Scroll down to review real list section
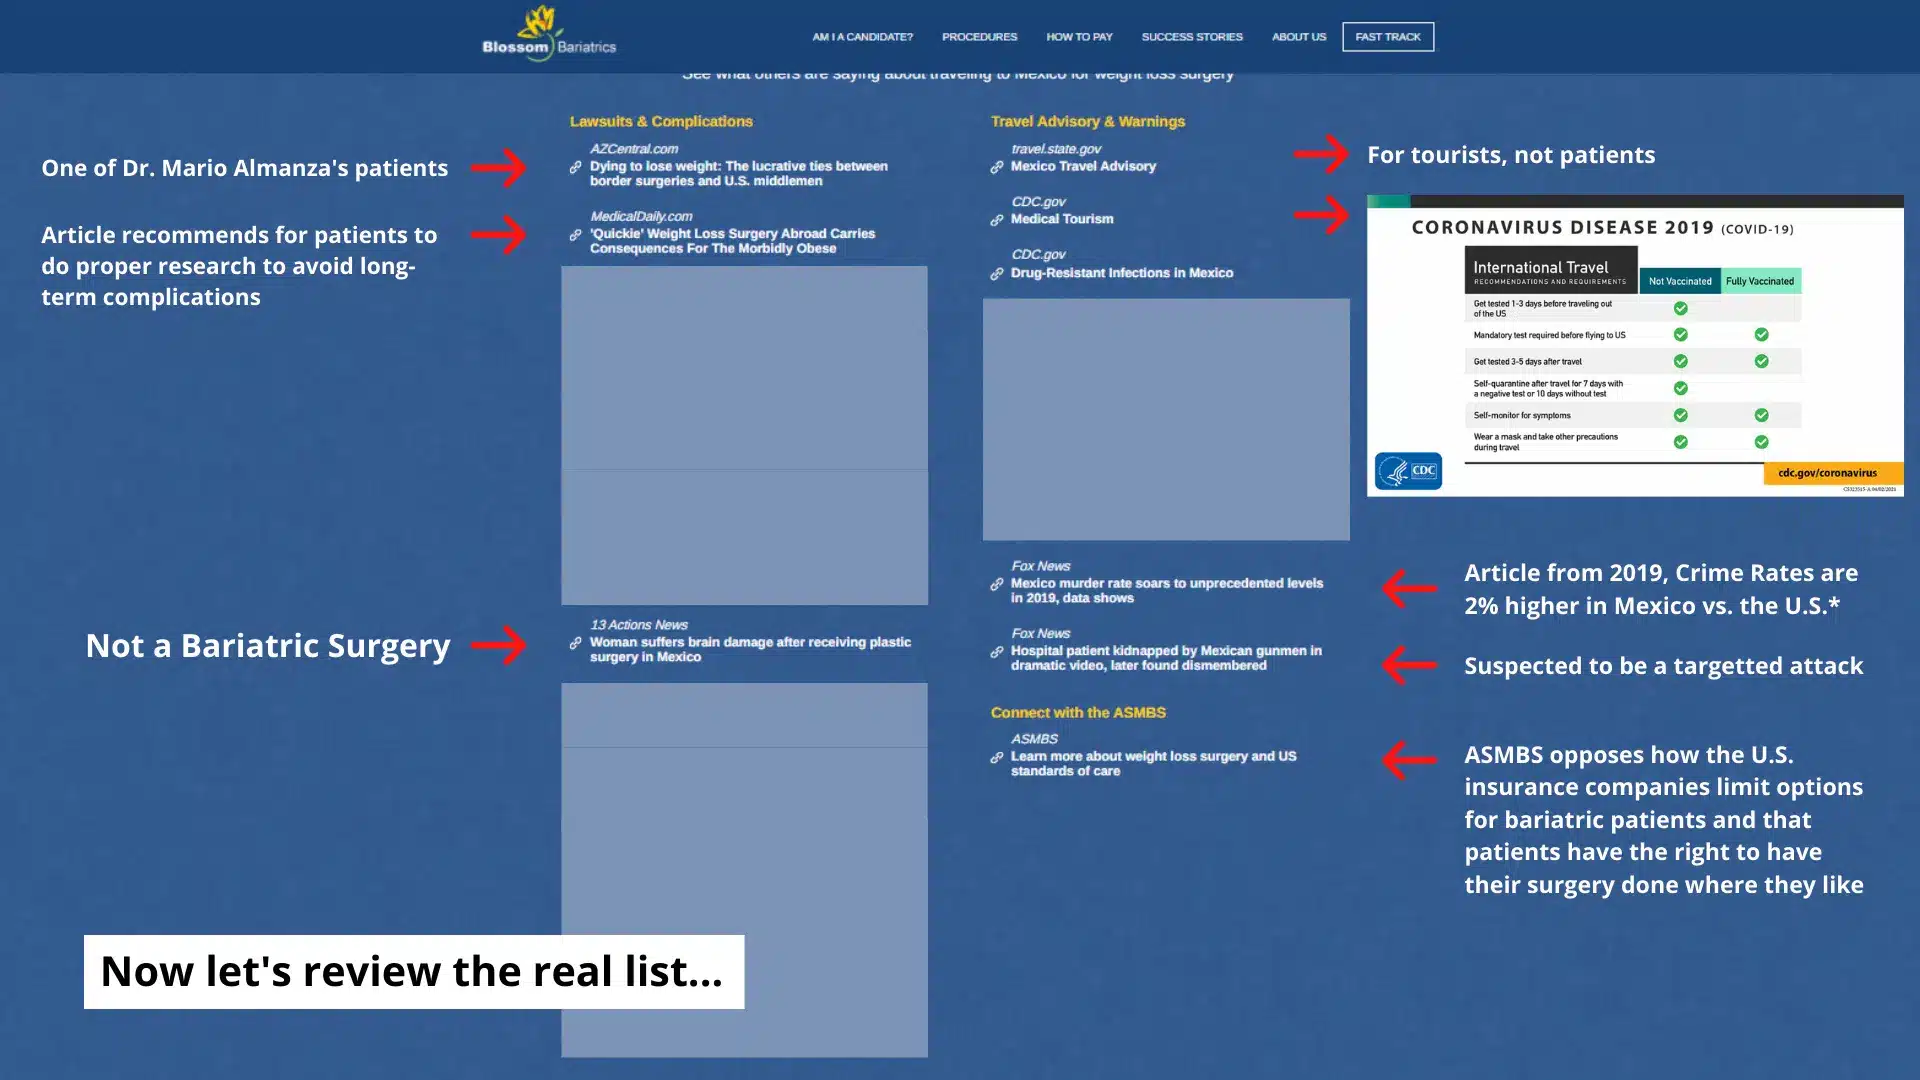Image resolution: width=1920 pixels, height=1080 pixels. pos(411,969)
